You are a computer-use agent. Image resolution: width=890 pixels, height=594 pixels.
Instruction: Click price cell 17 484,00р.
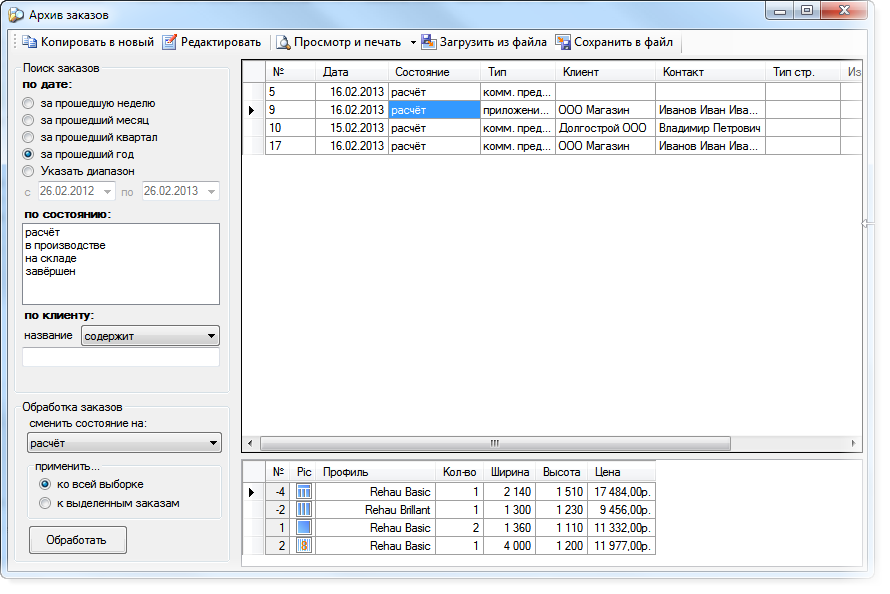coord(621,492)
